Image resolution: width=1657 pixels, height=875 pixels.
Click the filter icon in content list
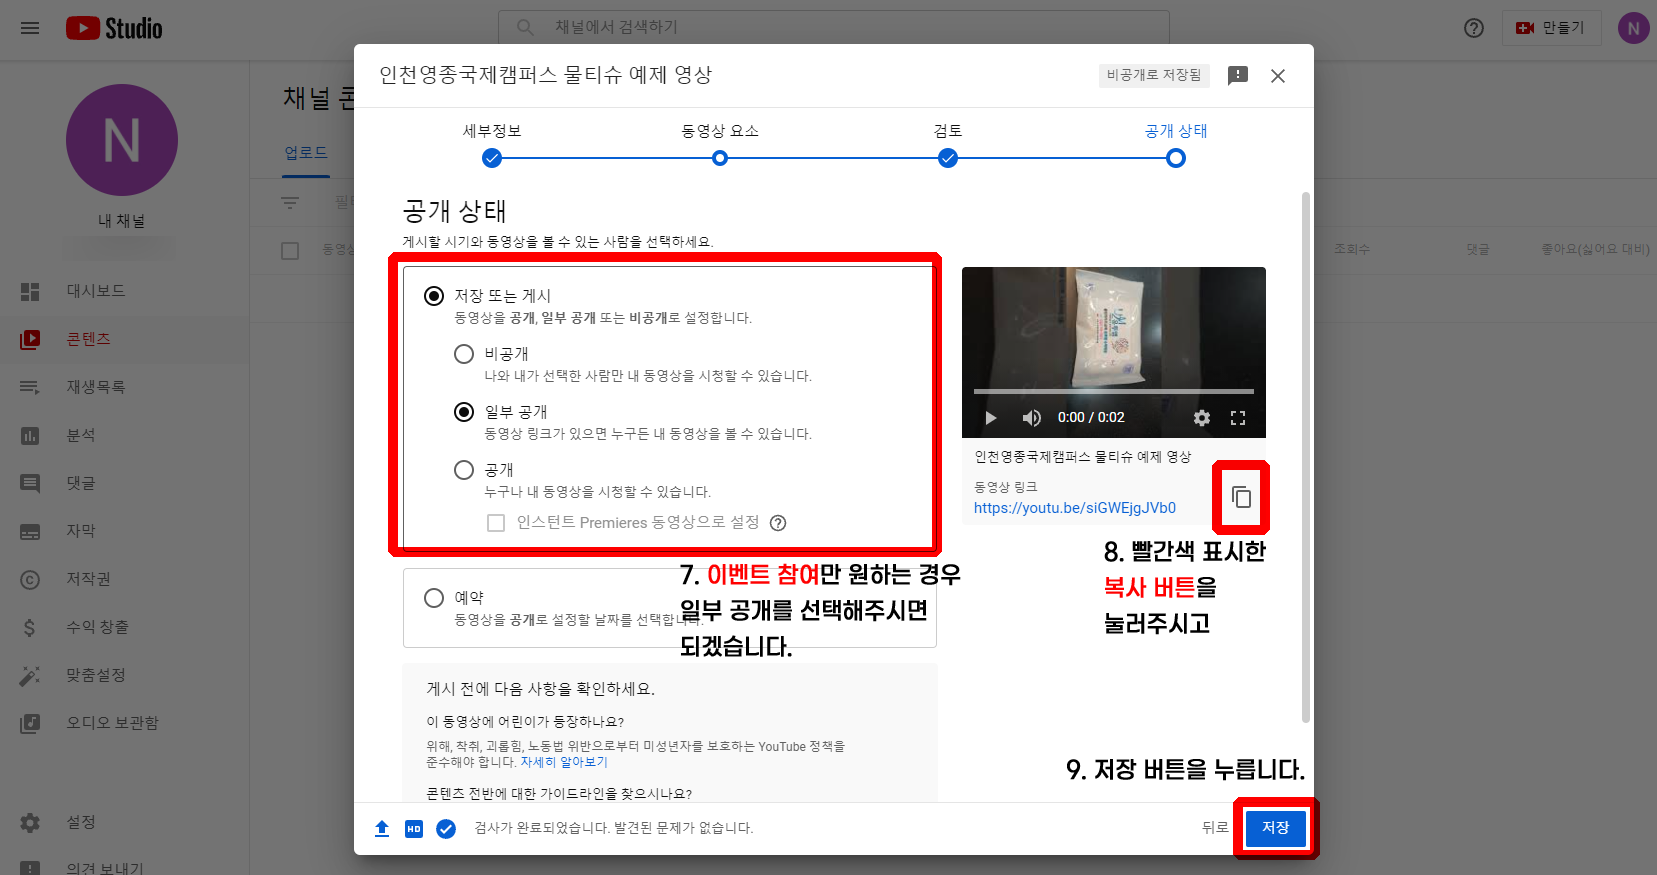point(290,202)
